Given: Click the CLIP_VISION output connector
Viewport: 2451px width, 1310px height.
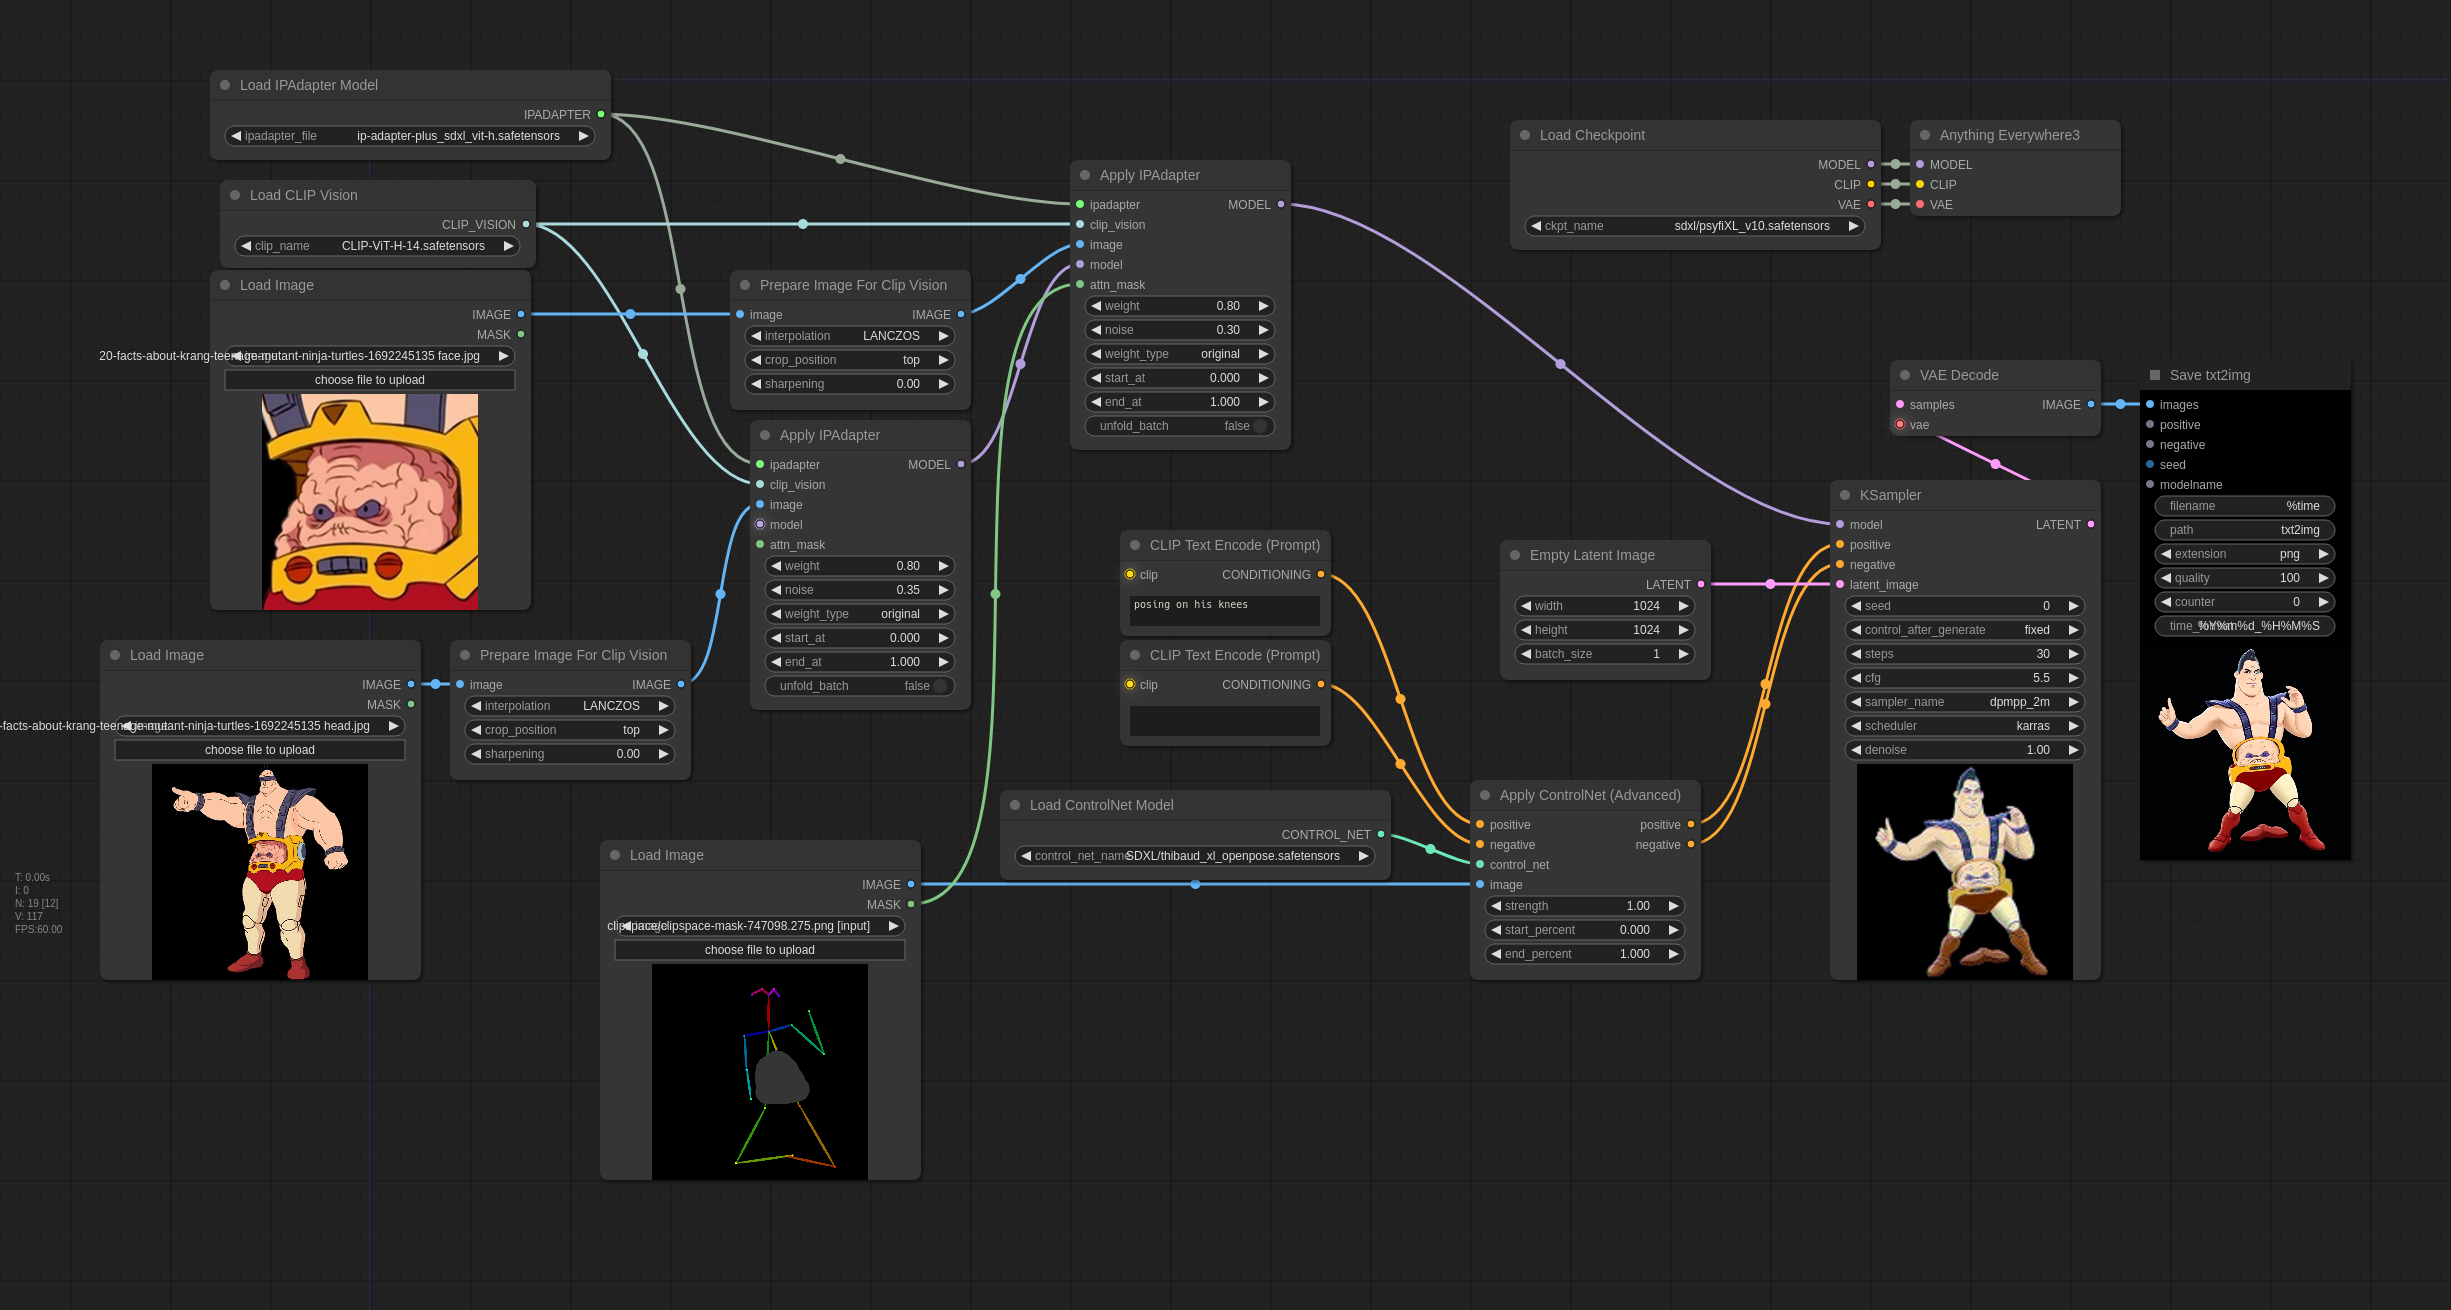Looking at the screenshot, I should 526,224.
